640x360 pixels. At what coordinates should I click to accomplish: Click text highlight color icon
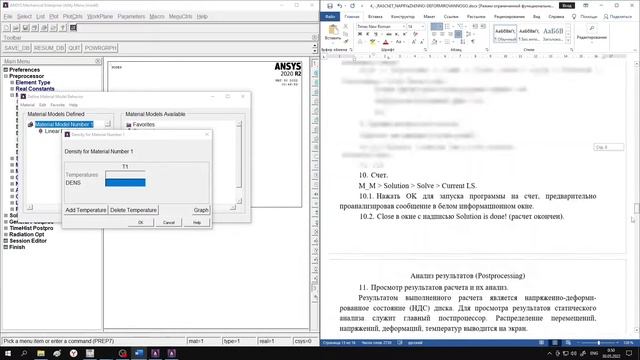pyautogui.click(x=372, y=42)
